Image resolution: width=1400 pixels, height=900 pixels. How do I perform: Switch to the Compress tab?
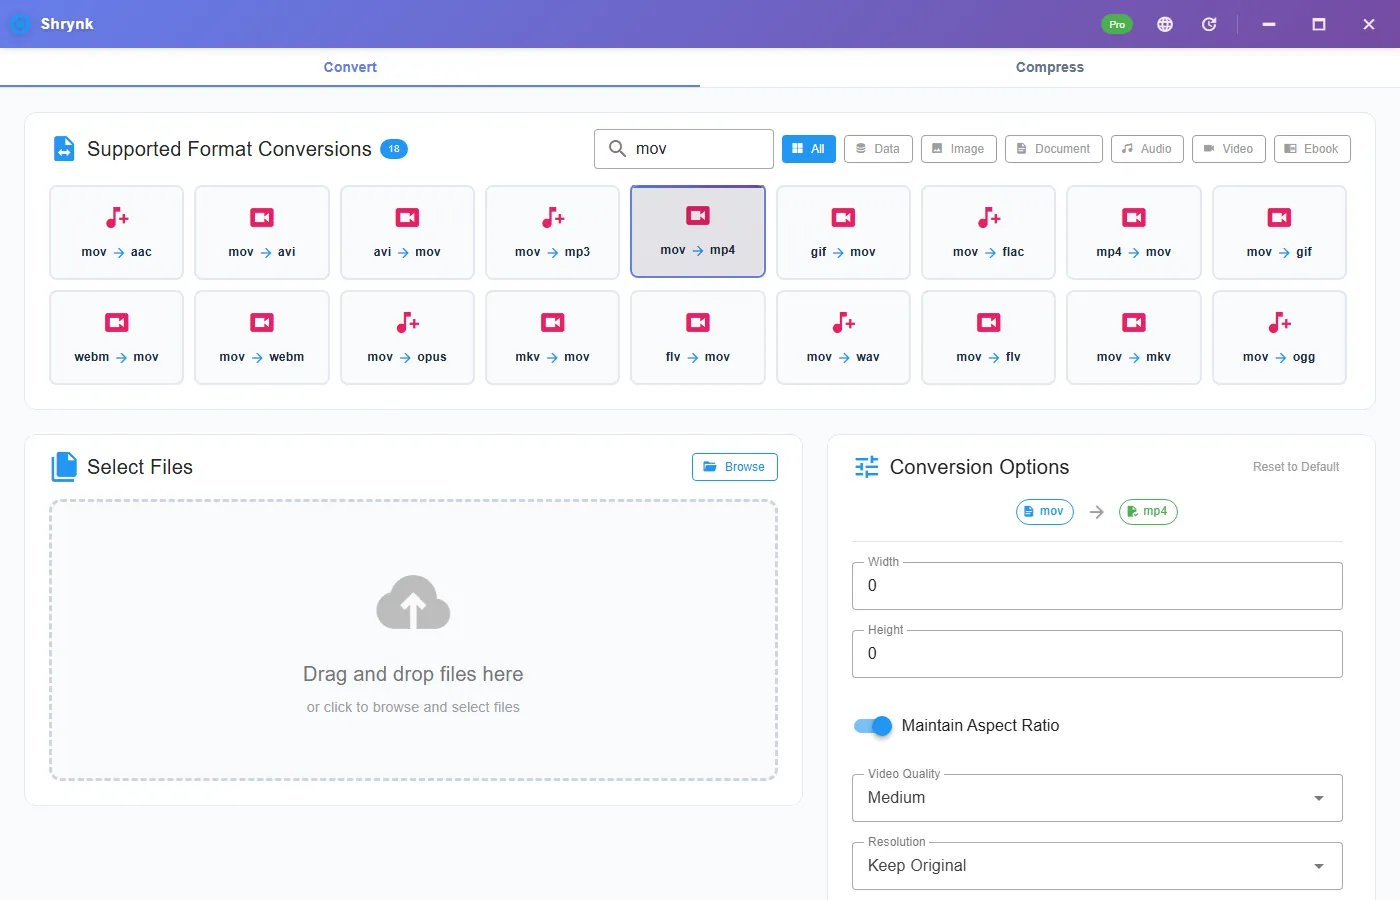pyautogui.click(x=1050, y=67)
